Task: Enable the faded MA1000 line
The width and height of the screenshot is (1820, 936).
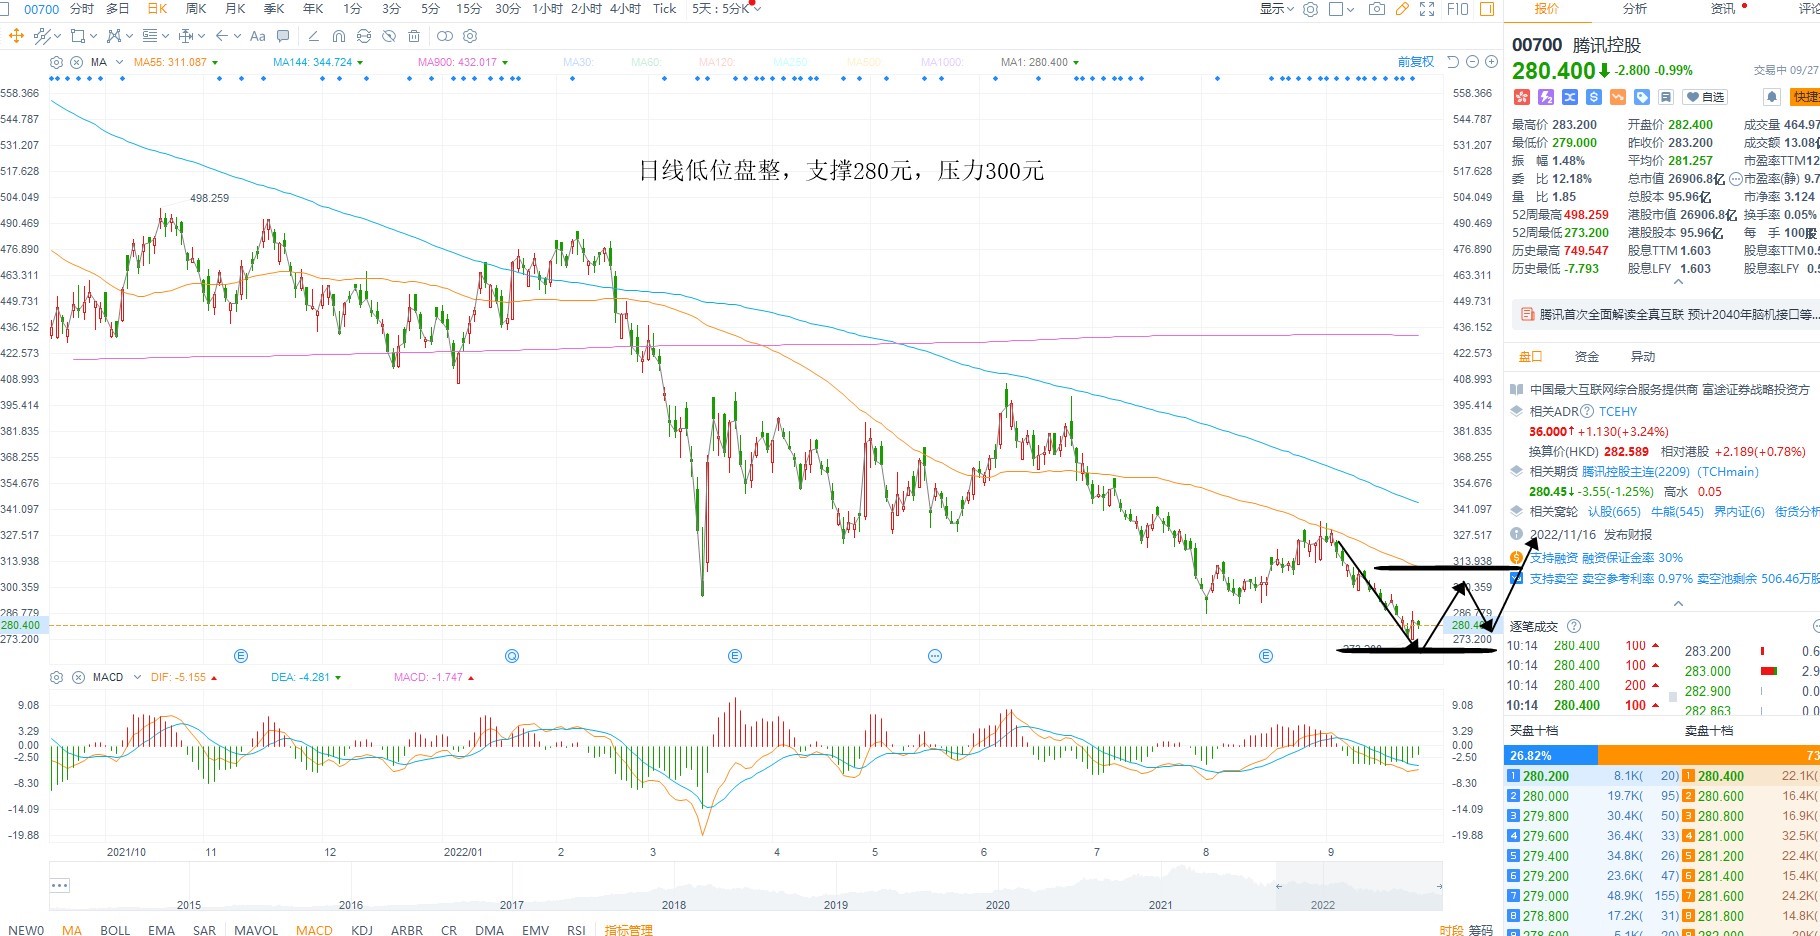Action: (941, 62)
